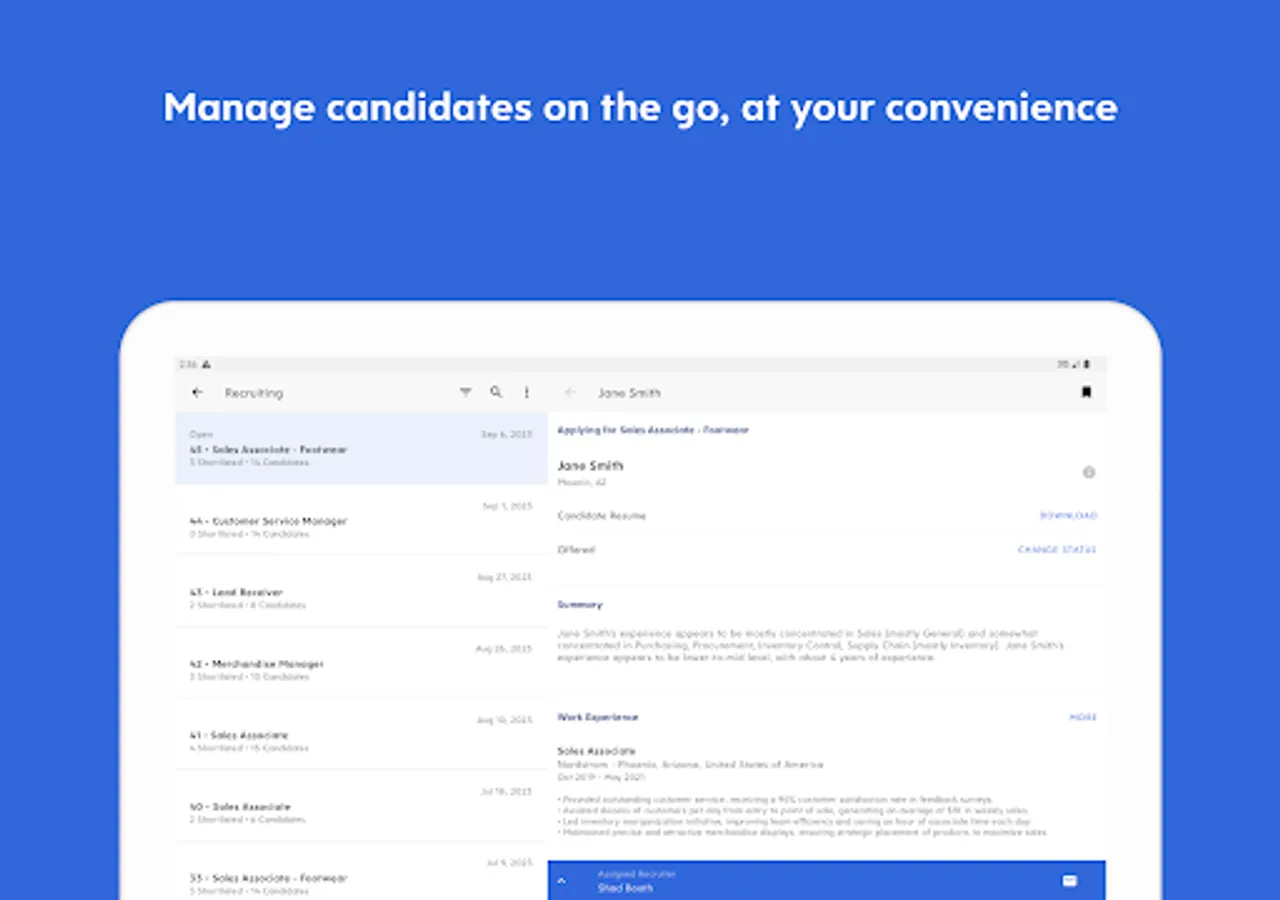Open the message icon in Assigned Recruiter bar

pyautogui.click(x=1069, y=881)
